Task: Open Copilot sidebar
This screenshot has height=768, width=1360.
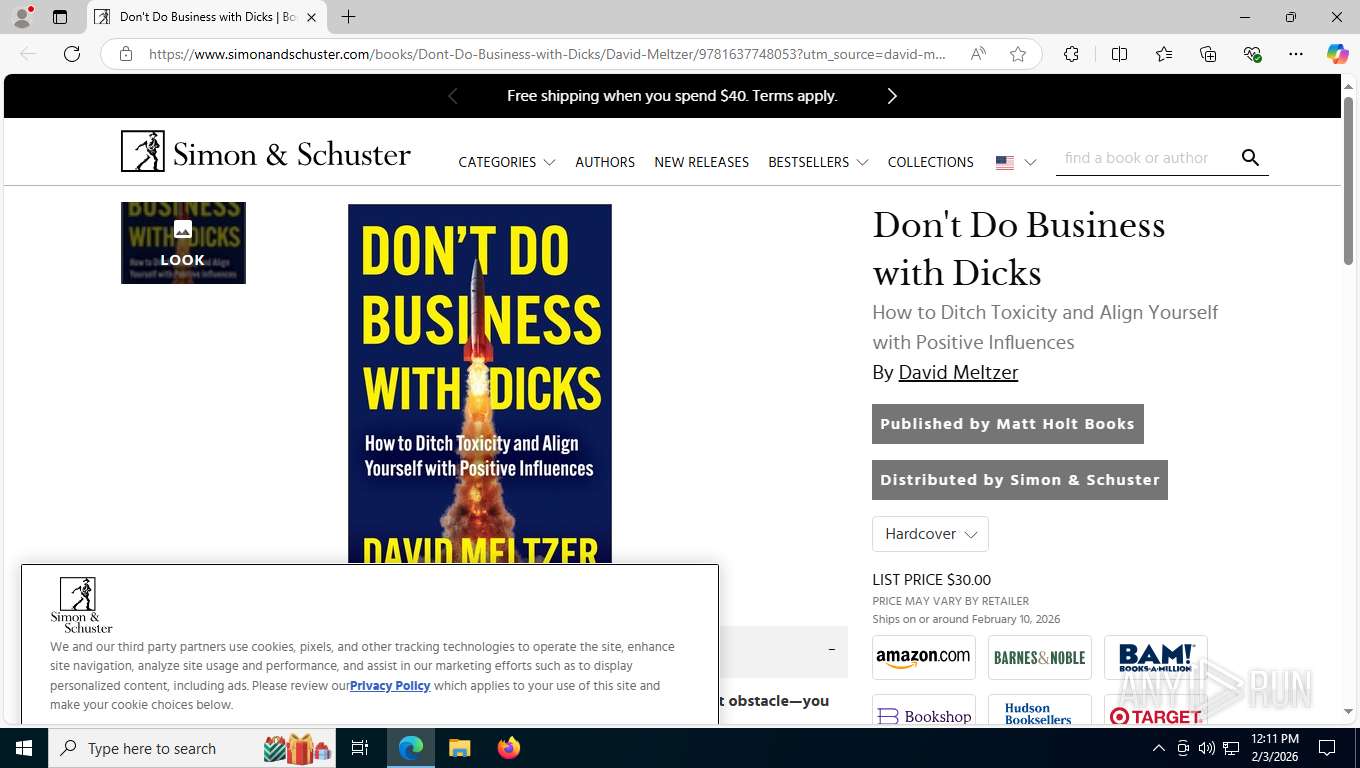Action: coord(1337,54)
